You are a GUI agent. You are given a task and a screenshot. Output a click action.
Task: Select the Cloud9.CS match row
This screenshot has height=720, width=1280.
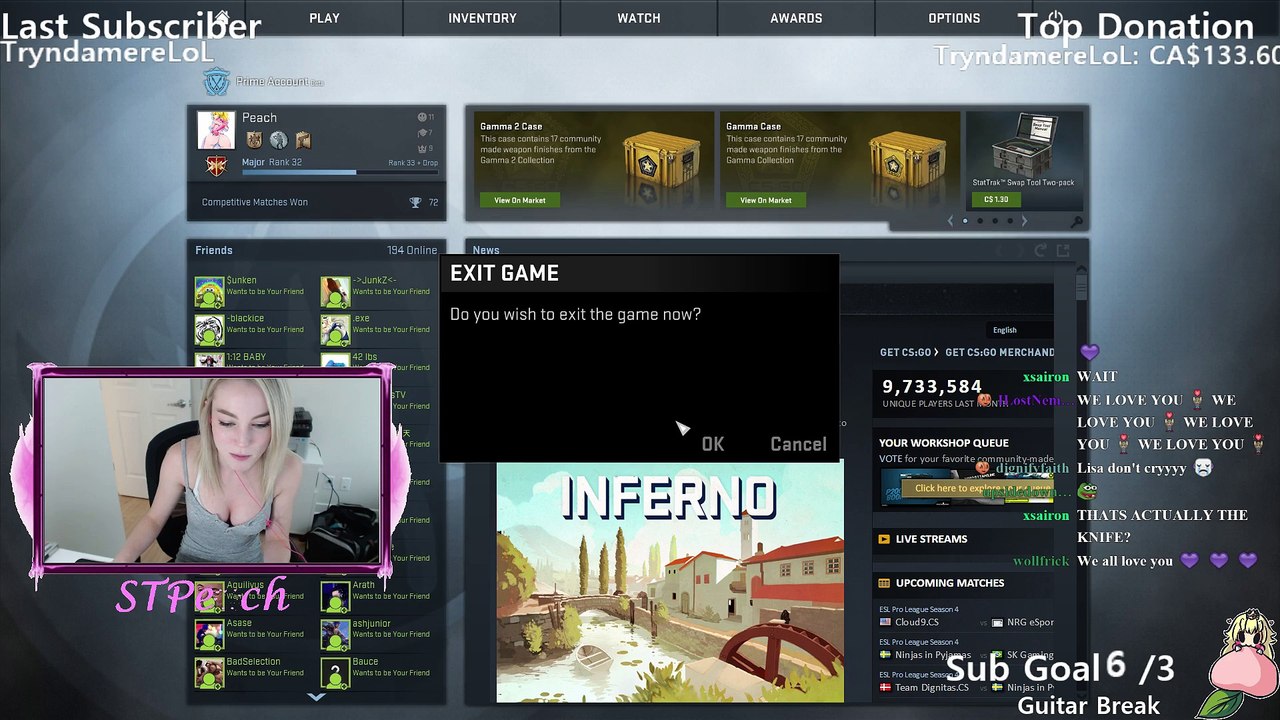point(966,622)
